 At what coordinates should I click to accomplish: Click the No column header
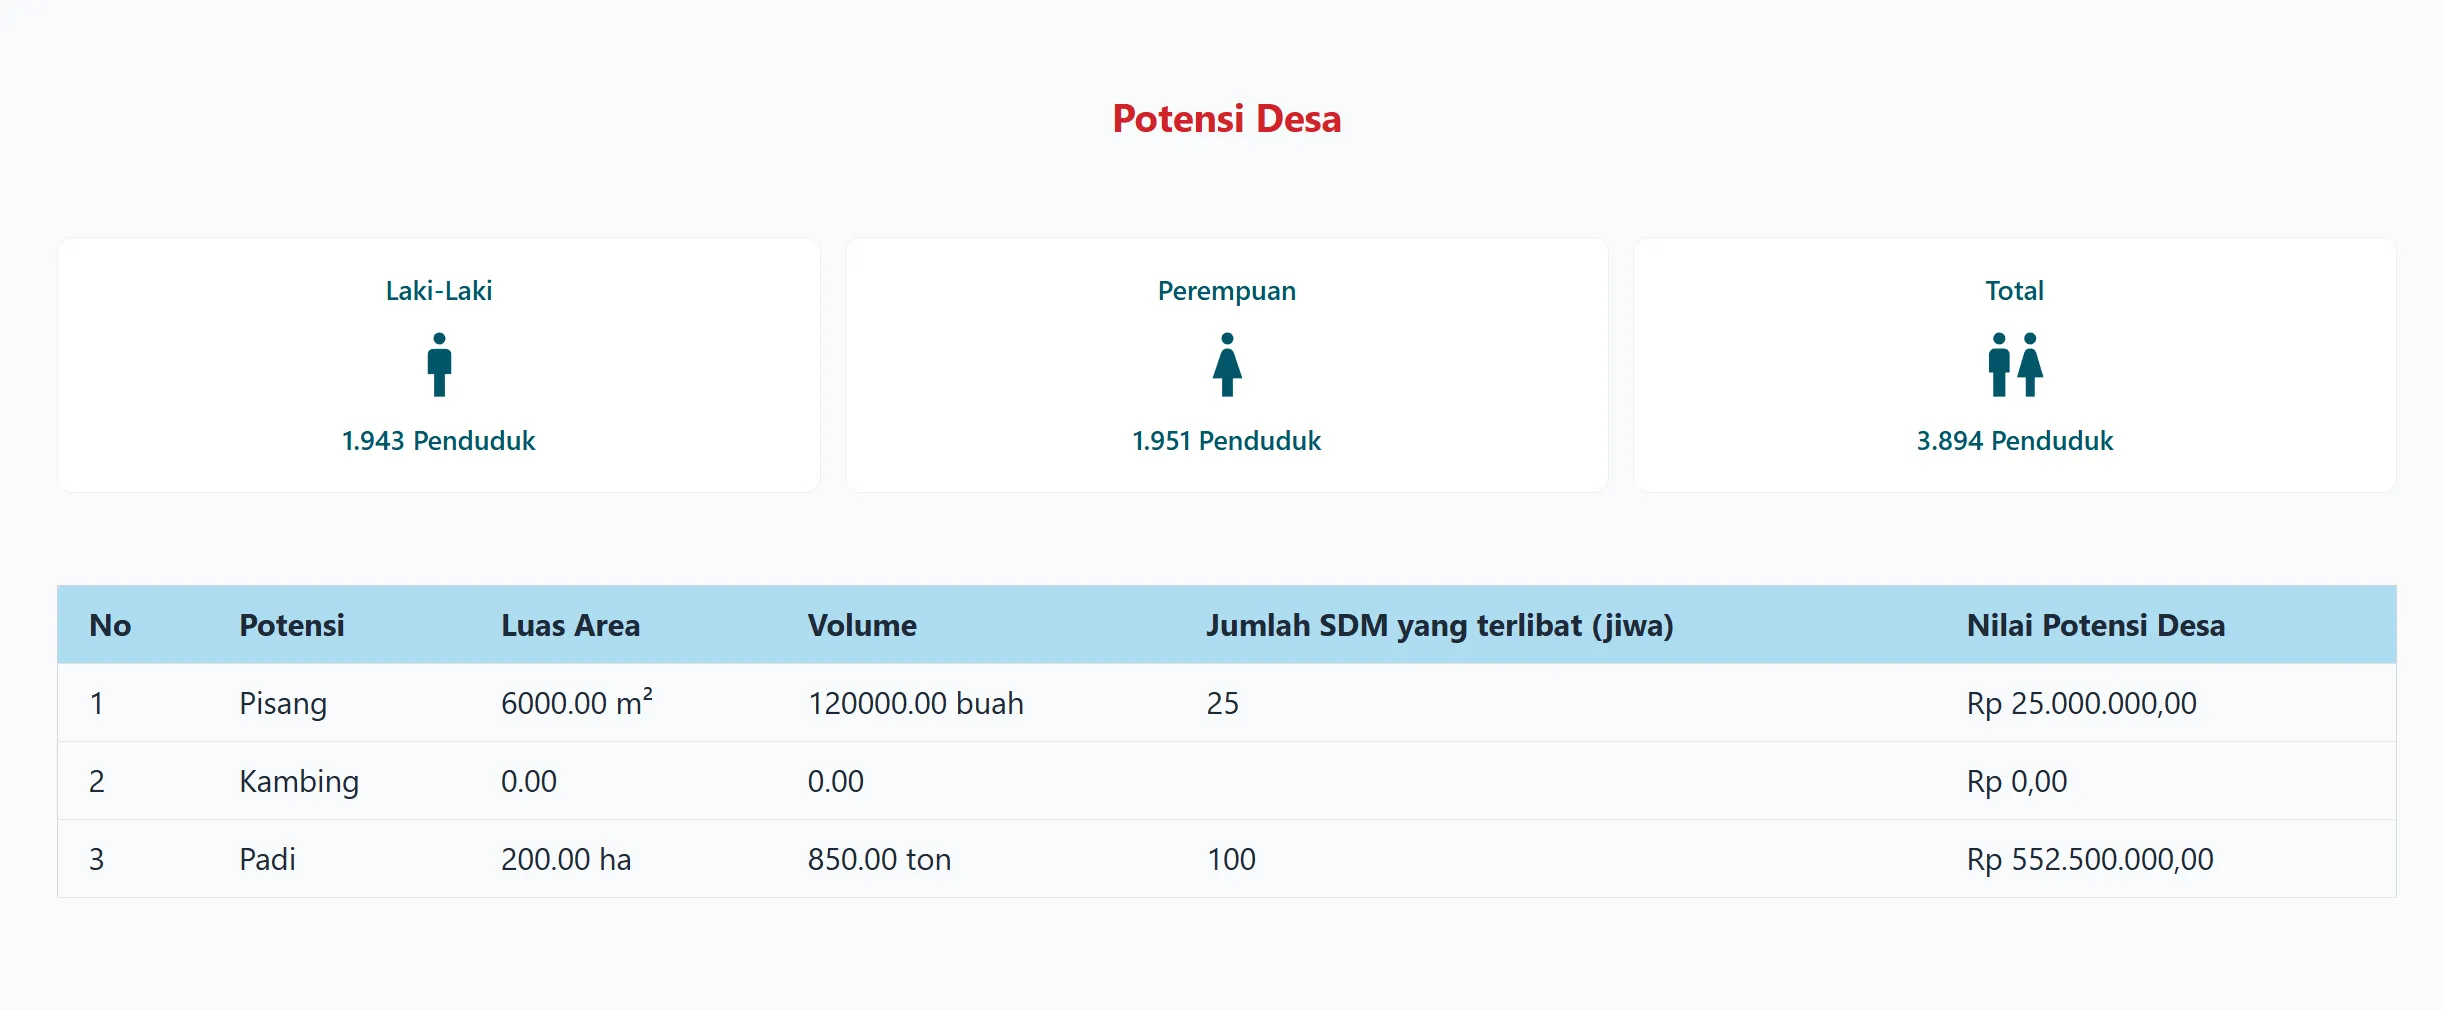tap(110, 626)
